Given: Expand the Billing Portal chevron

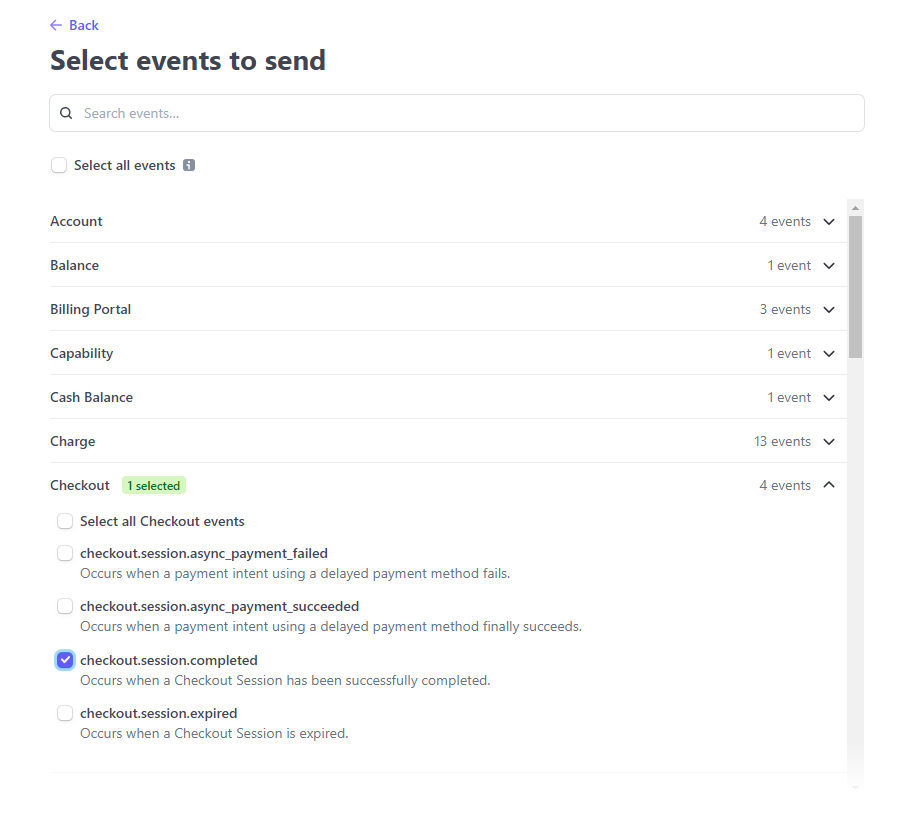Looking at the screenshot, I should [828, 309].
